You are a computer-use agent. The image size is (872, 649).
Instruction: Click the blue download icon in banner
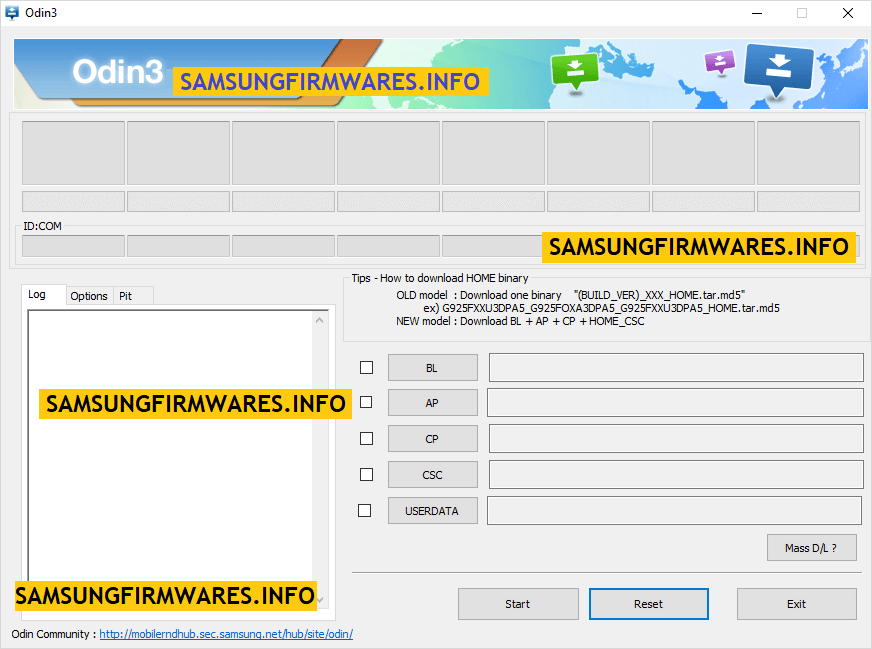pos(777,69)
